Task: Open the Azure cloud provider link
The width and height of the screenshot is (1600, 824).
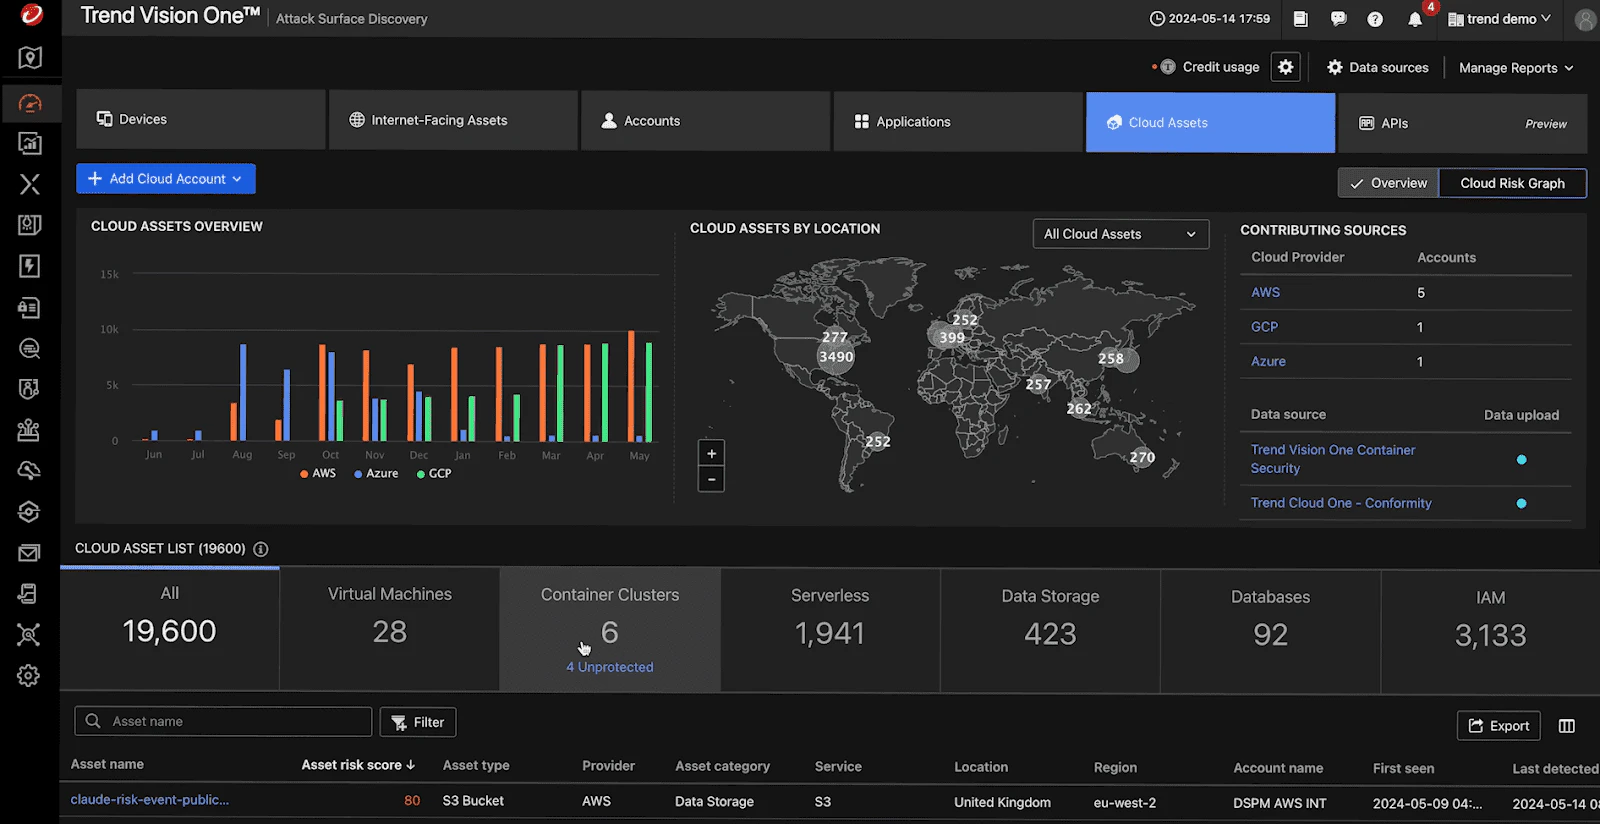Action: pyautogui.click(x=1268, y=361)
